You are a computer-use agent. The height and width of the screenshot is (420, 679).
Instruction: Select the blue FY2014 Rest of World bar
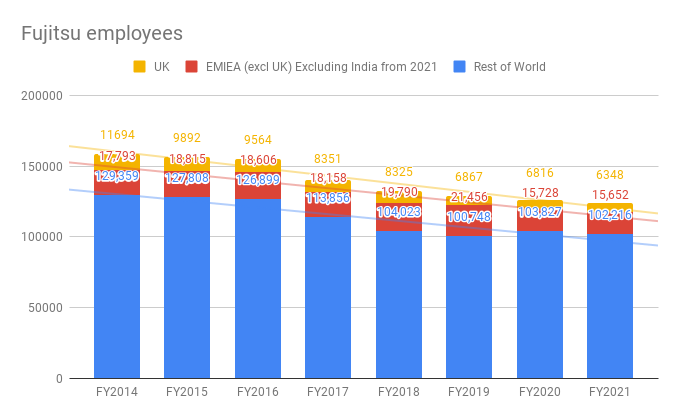(117, 287)
